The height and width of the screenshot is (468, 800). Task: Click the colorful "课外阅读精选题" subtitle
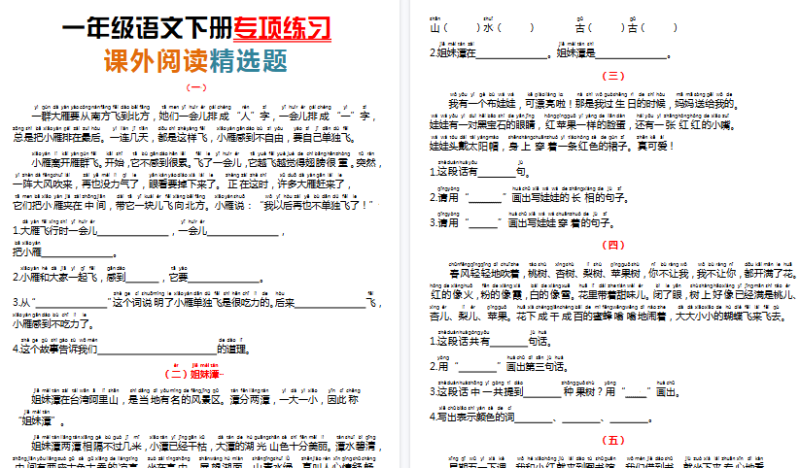(196, 61)
